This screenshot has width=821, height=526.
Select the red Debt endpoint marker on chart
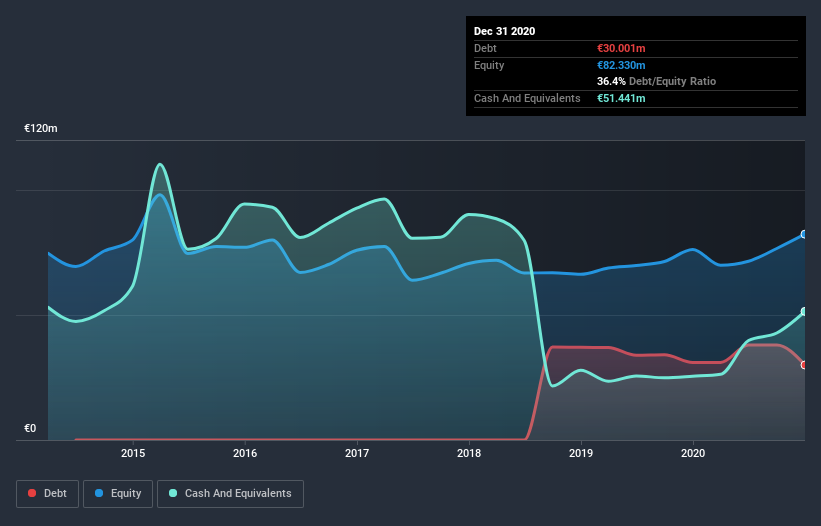pyautogui.click(x=804, y=365)
